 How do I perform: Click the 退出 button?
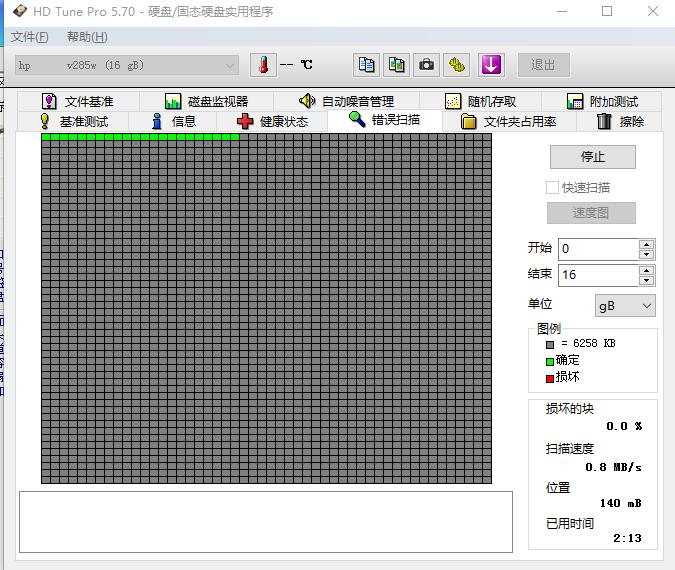point(544,65)
